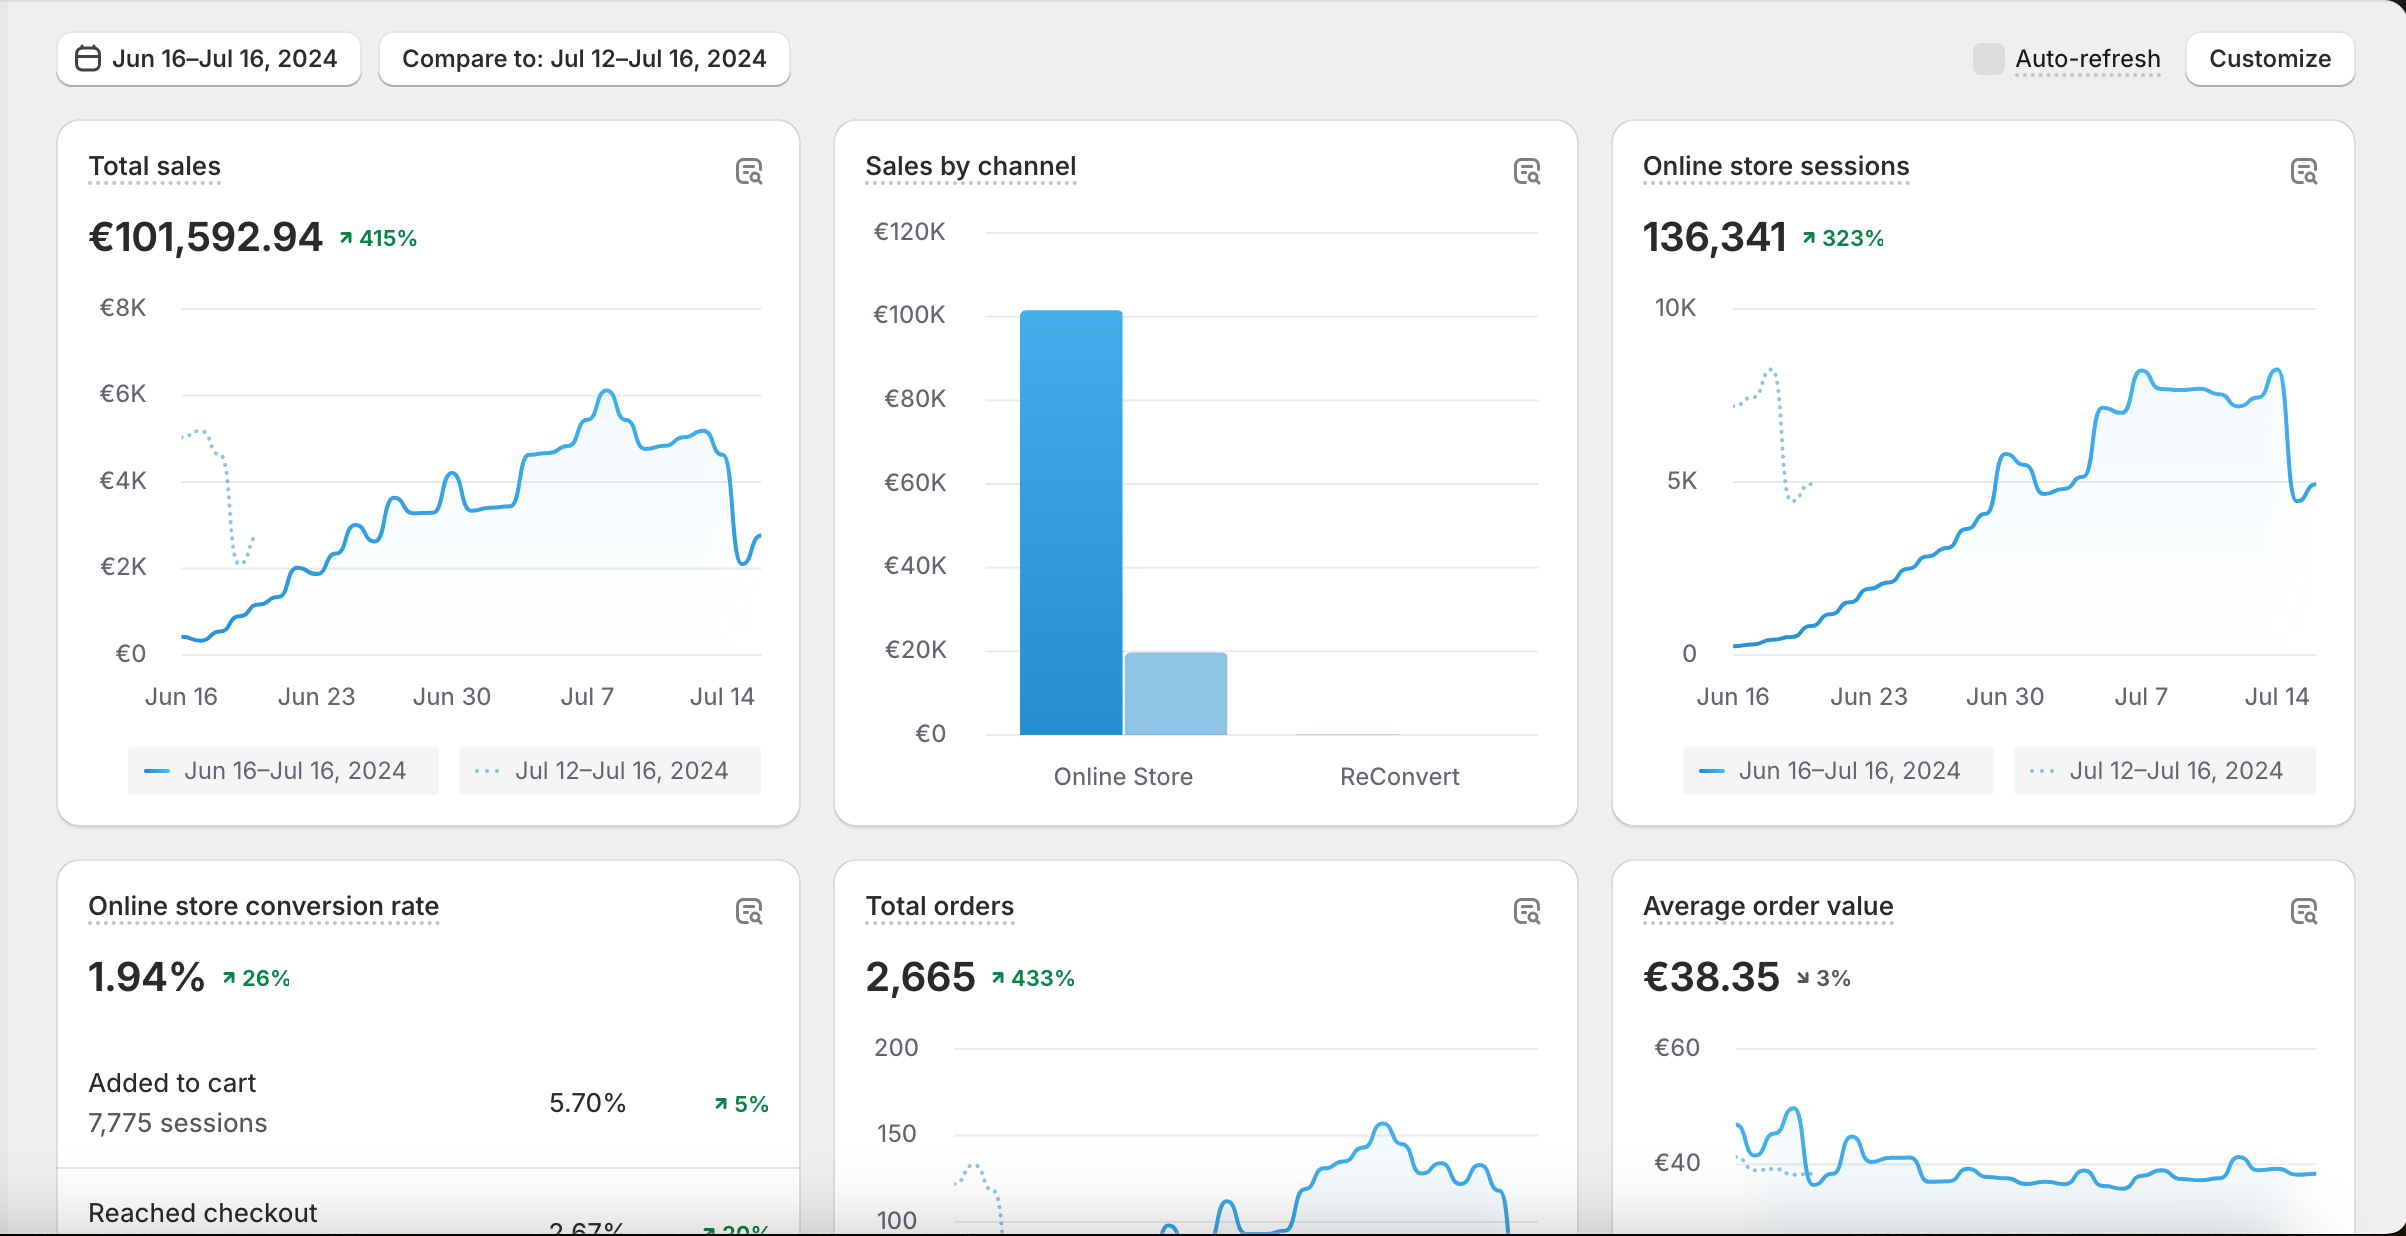Click the ReConvert axis label

(x=1399, y=777)
